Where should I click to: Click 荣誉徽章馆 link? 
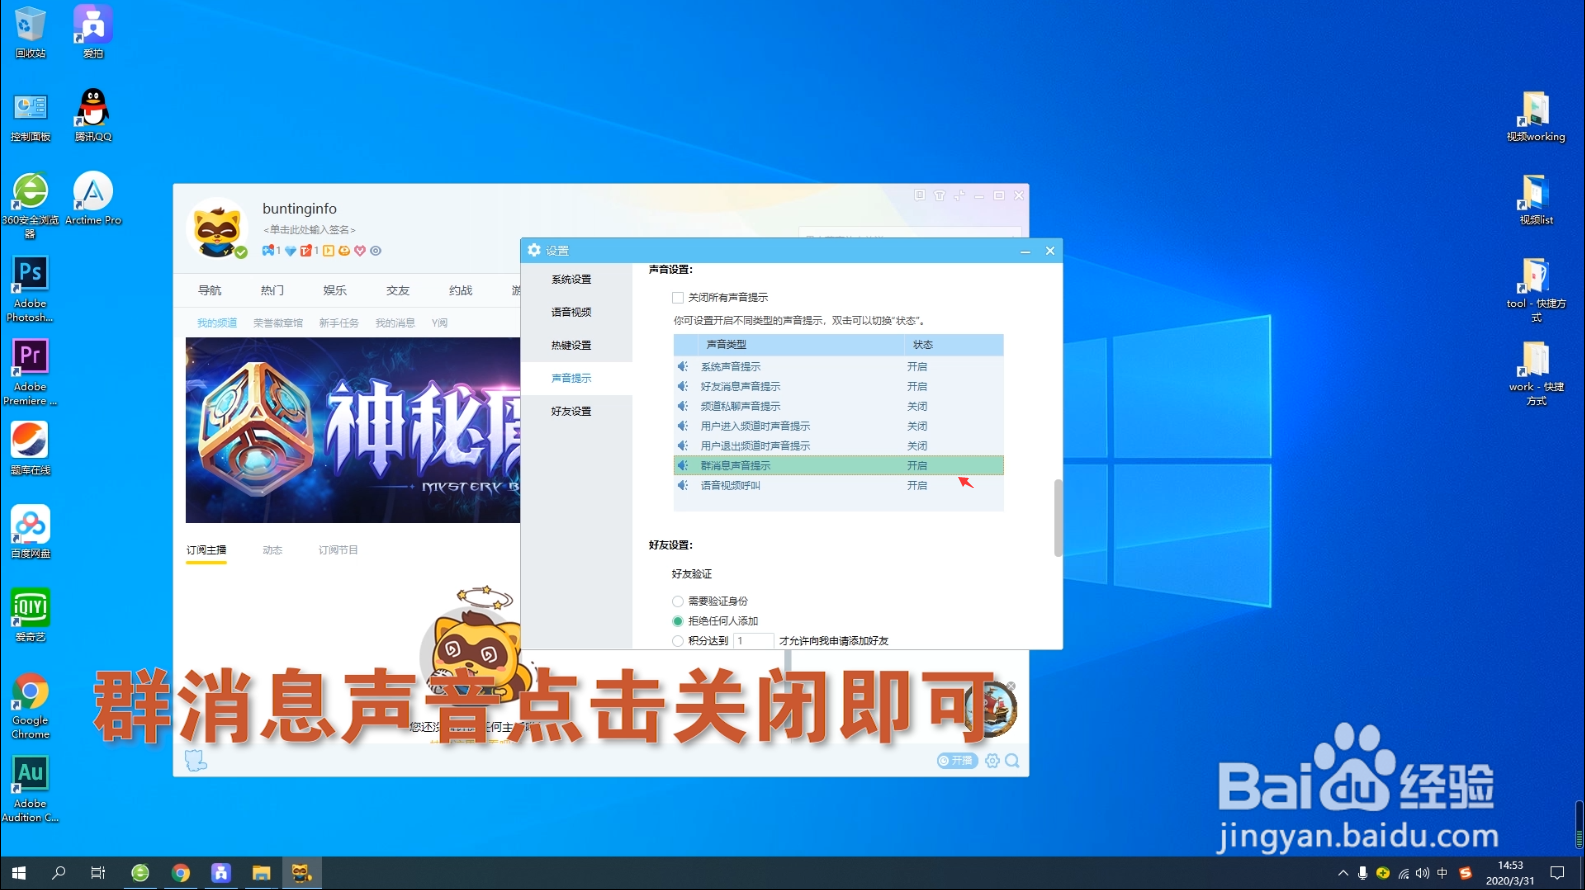278,323
